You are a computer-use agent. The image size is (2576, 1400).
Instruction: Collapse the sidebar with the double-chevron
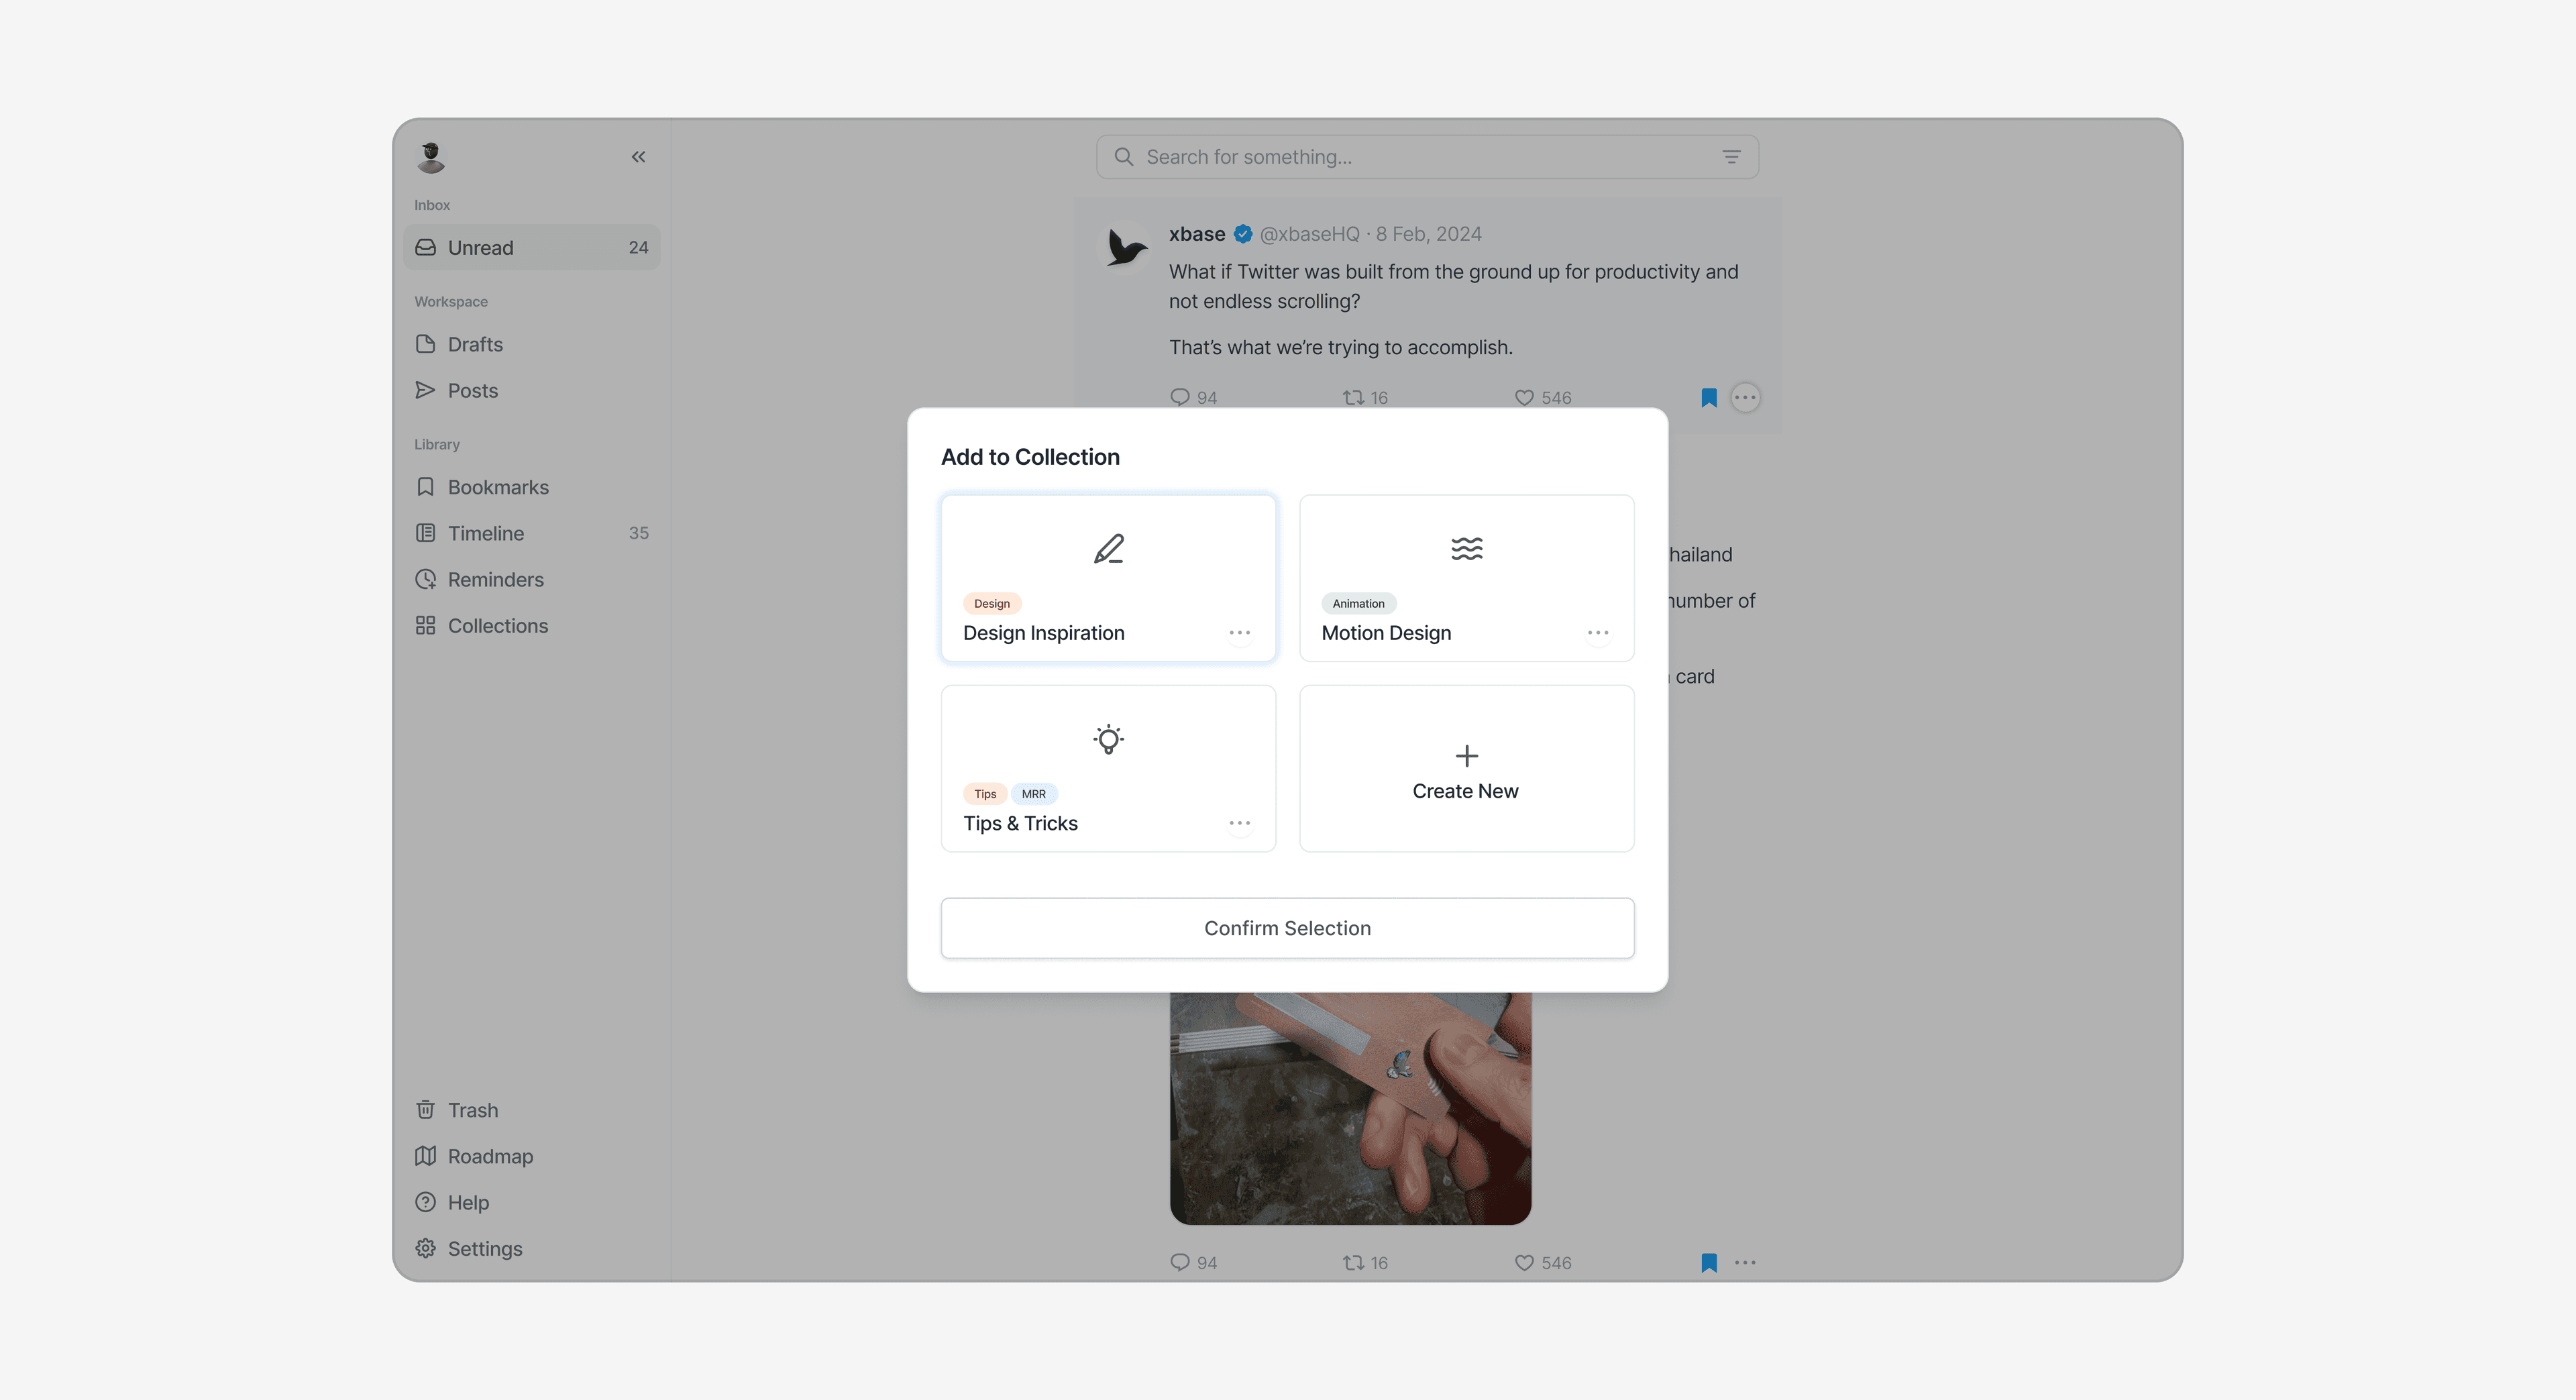pyautogui.click(x=638, y=156)
